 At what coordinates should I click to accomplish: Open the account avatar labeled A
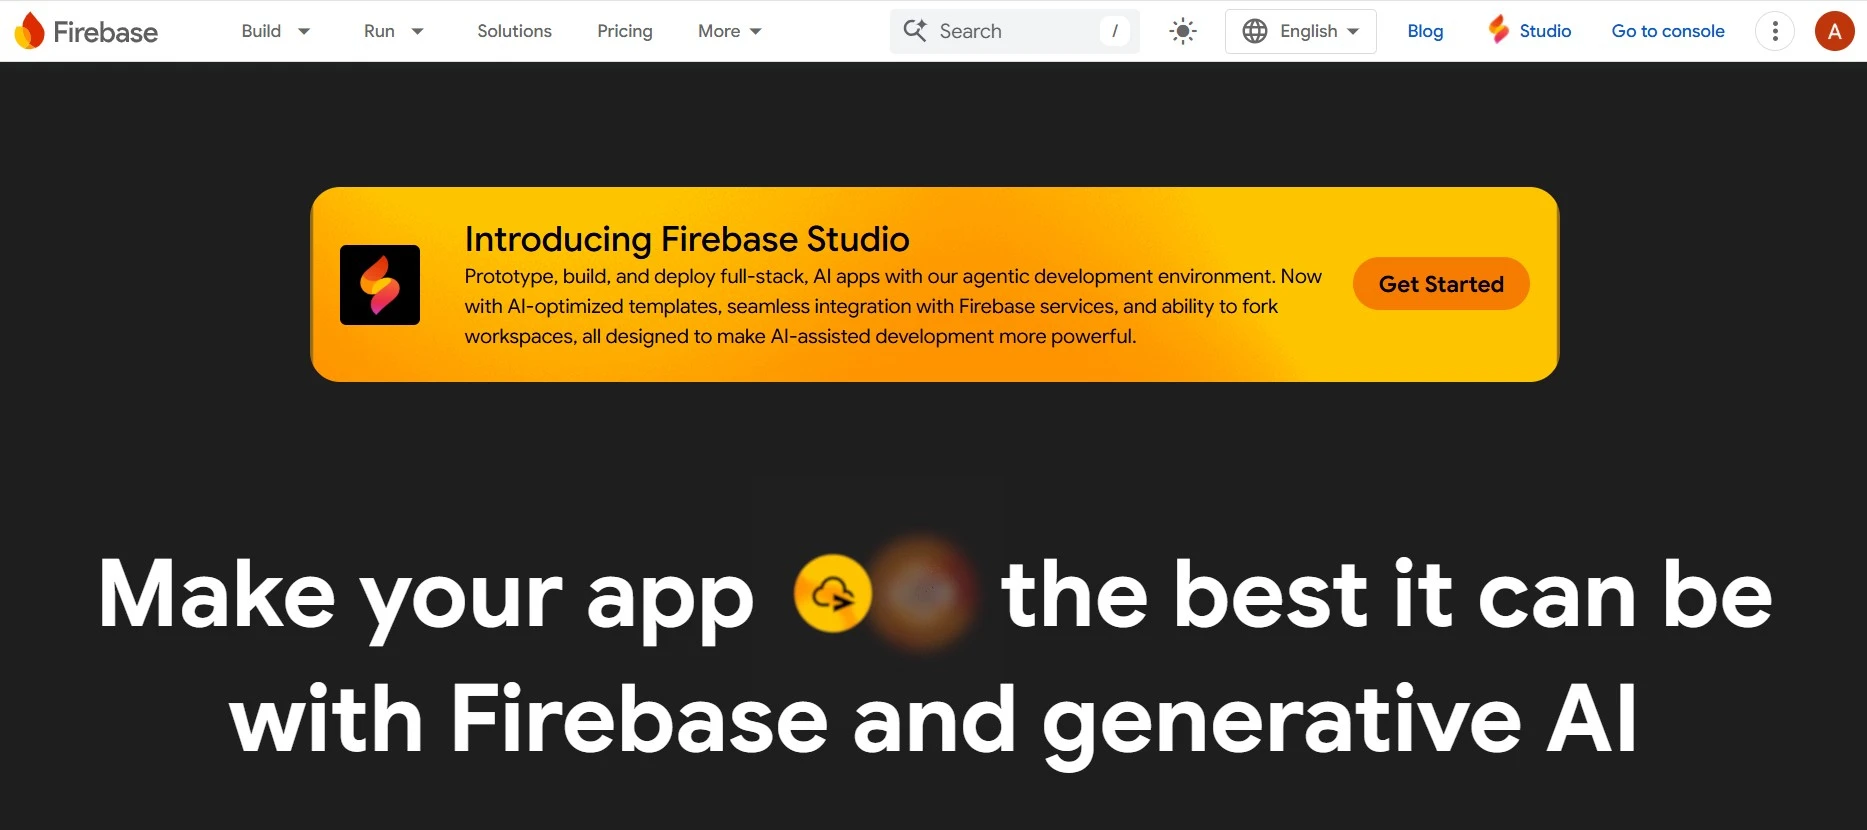pos(1834,31)
